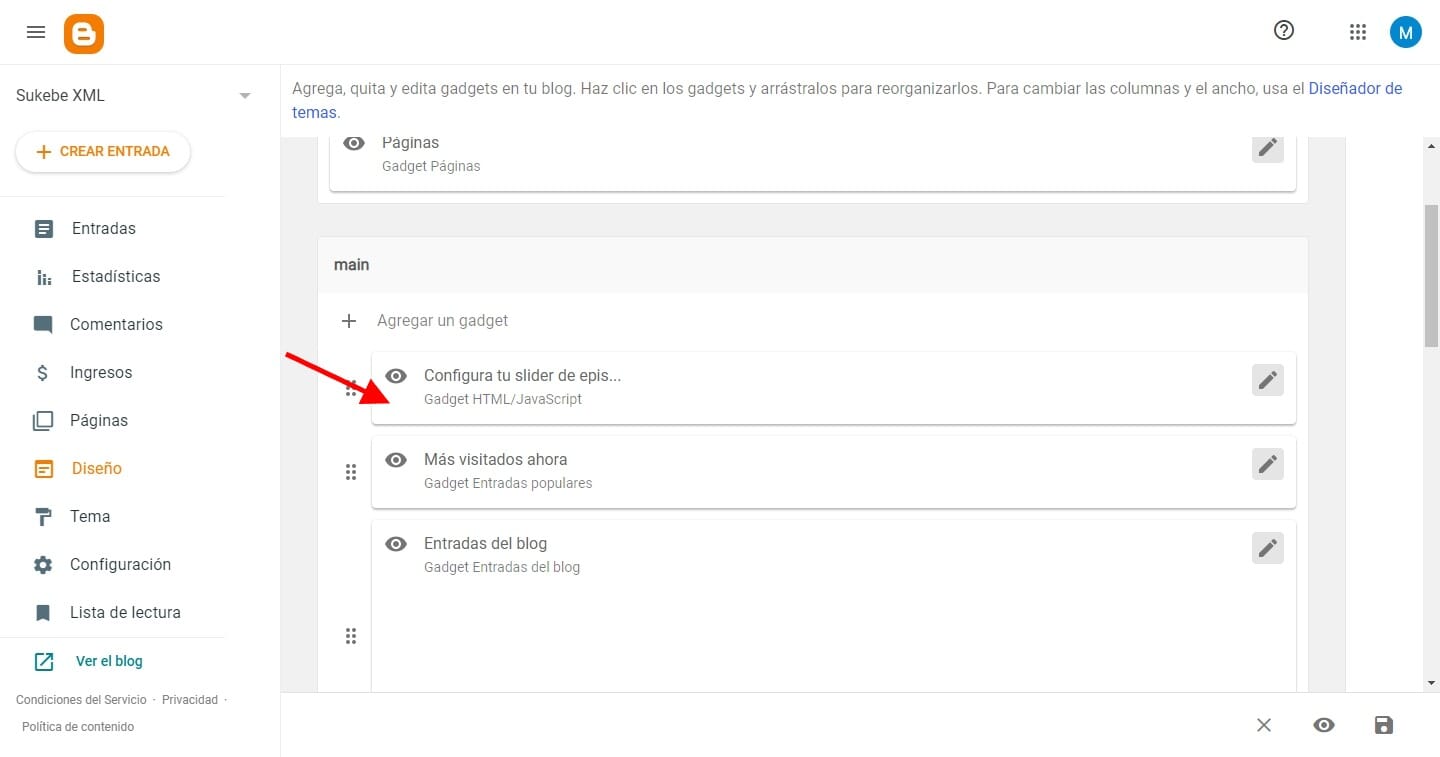This screenshot has width=1440, height=757.
Task: Open the account avatar M
Action: 1405,32
